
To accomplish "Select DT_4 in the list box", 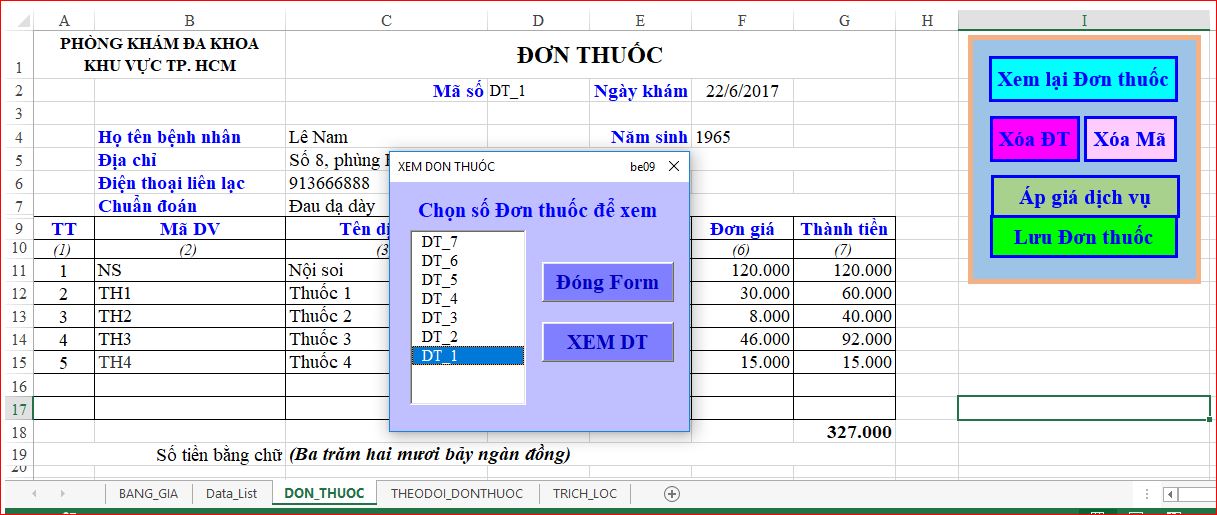I will point(467,298).
